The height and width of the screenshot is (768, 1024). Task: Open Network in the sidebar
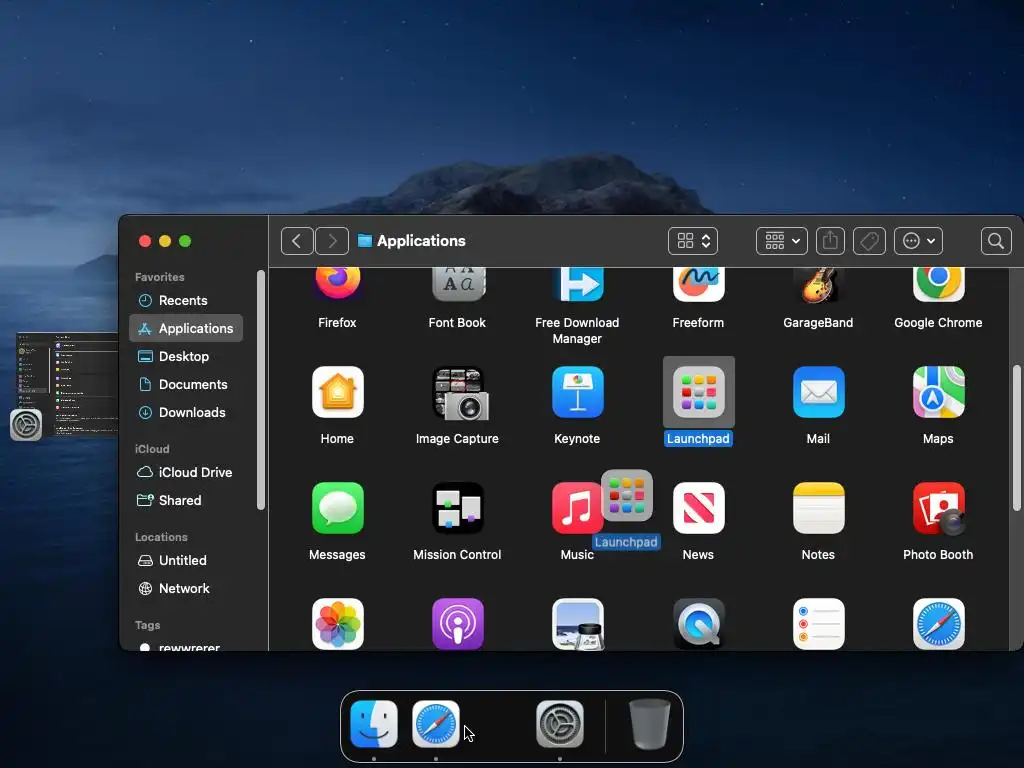click(x=186, y=588)
